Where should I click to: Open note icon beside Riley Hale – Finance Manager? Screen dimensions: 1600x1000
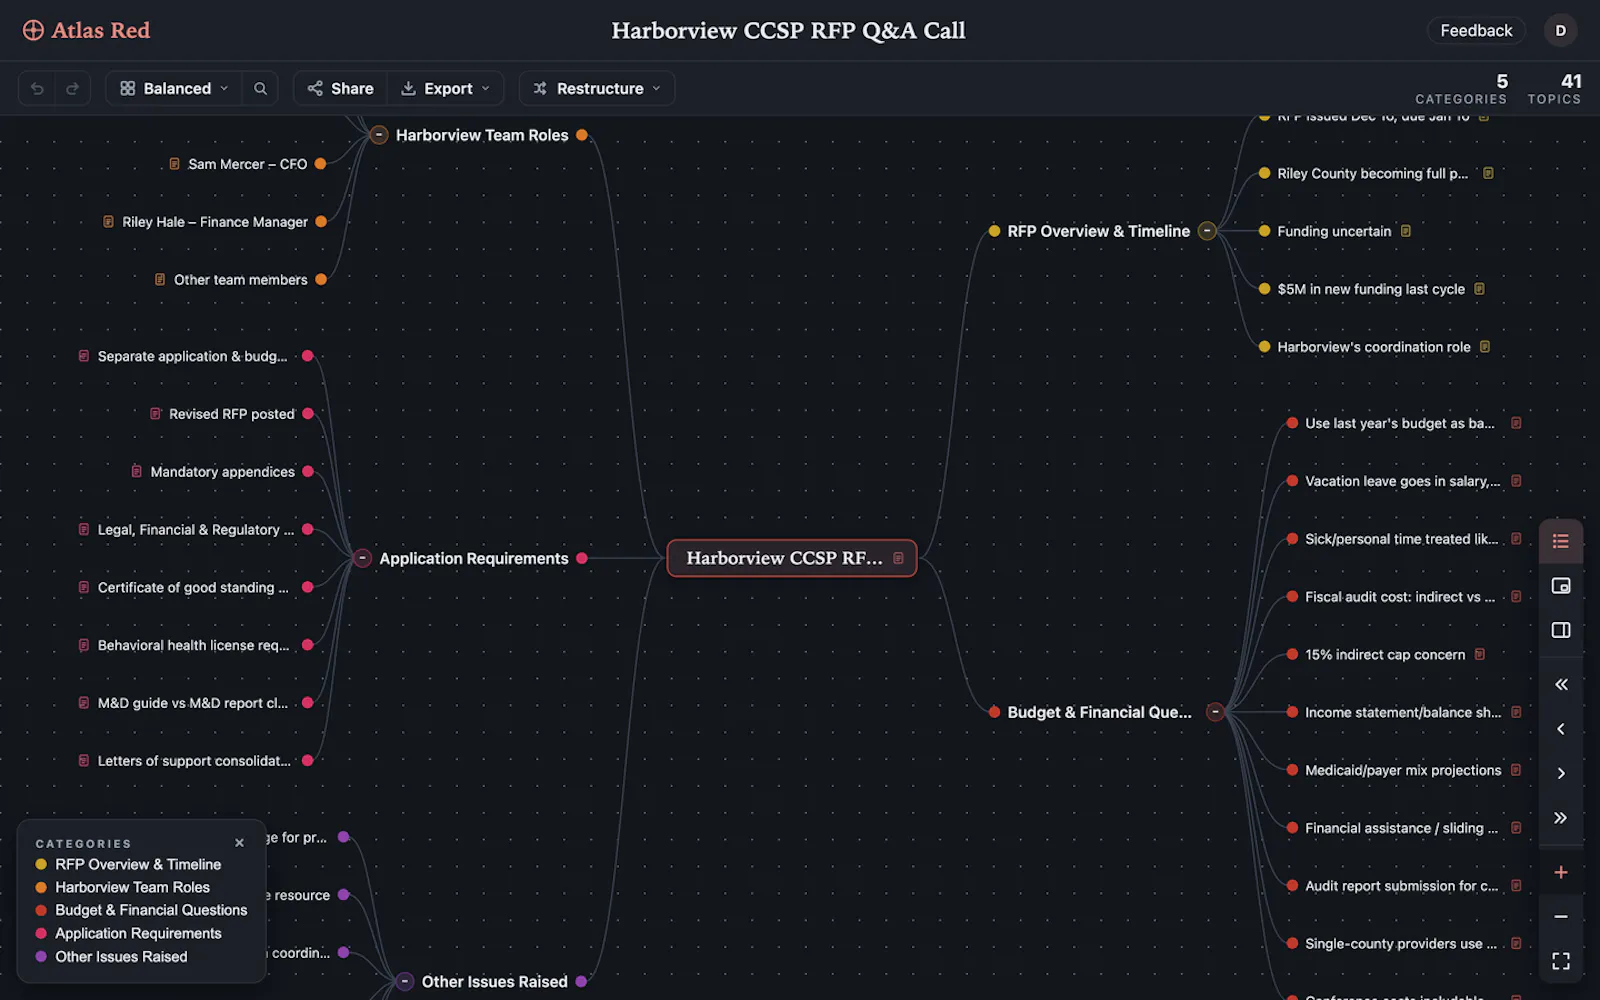pos(108,222)
